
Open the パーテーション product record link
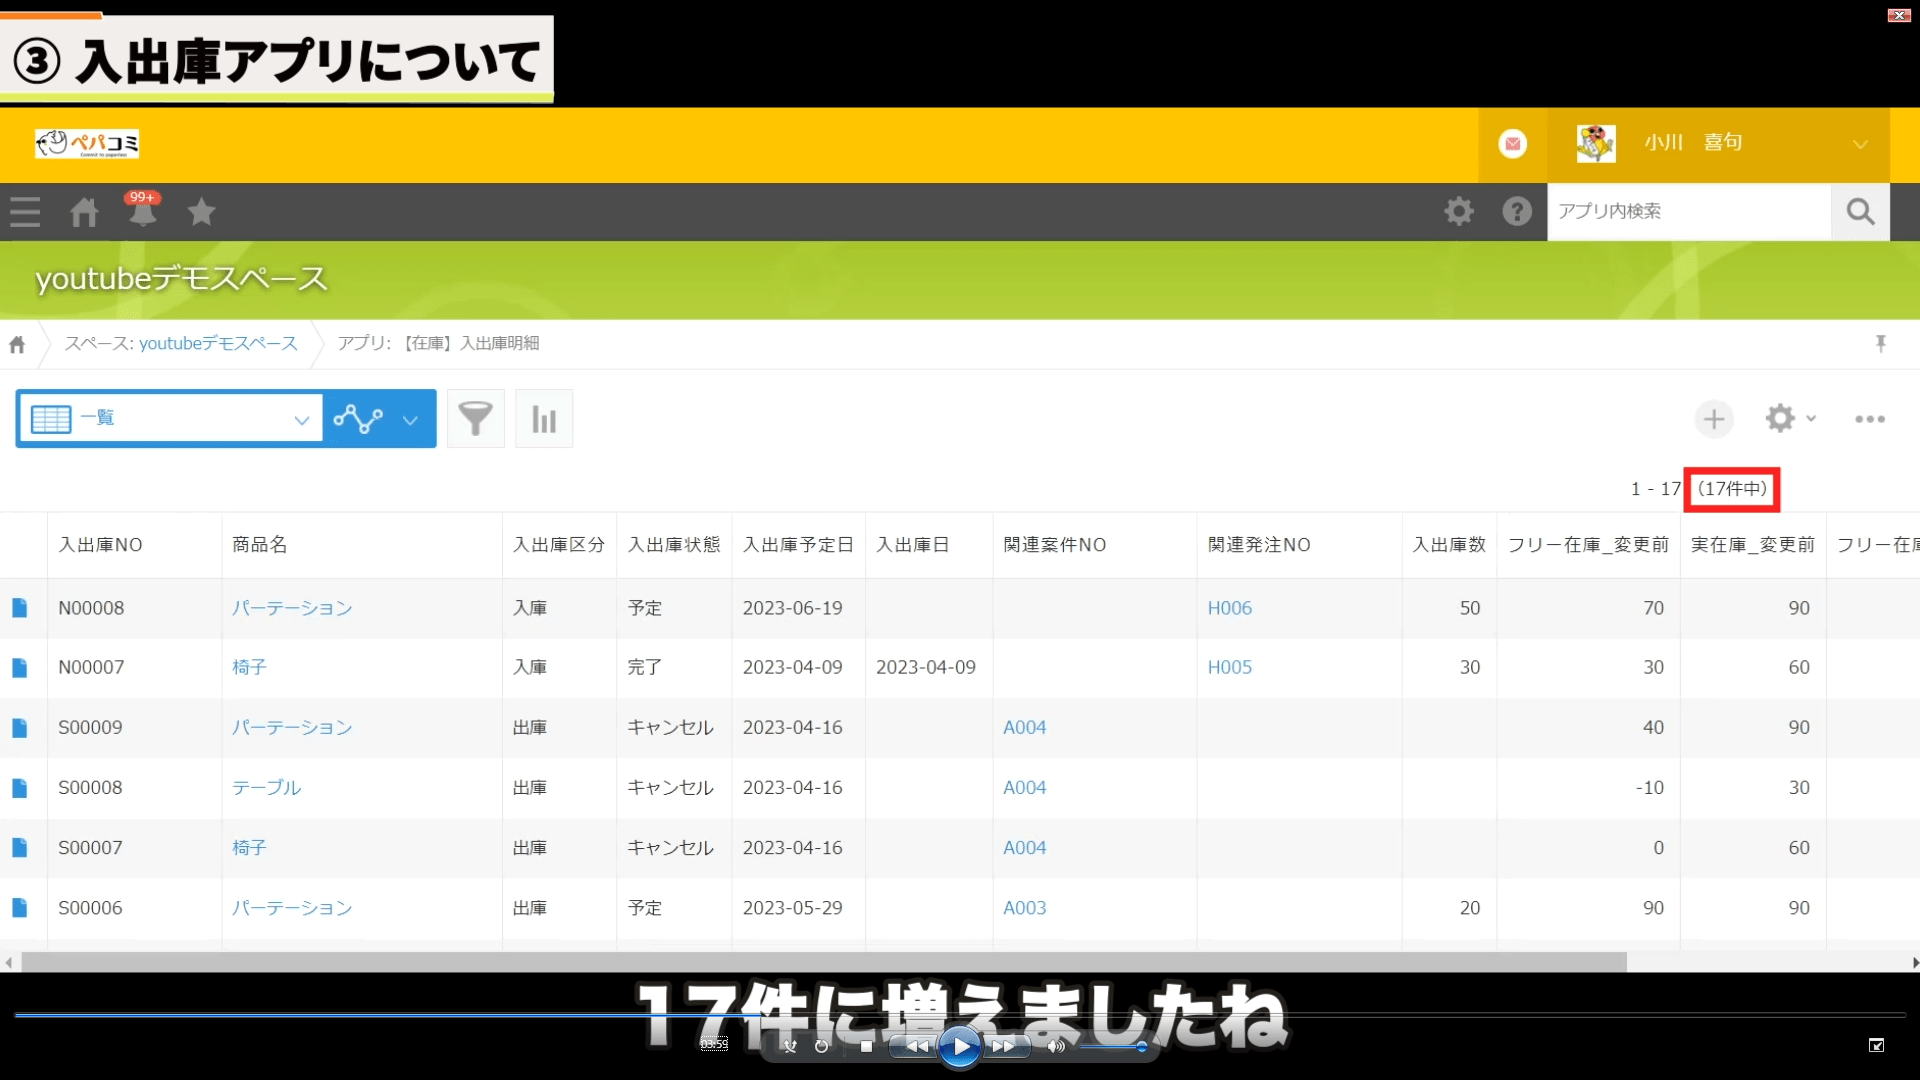pyautogui.click(x=291, y=607)
